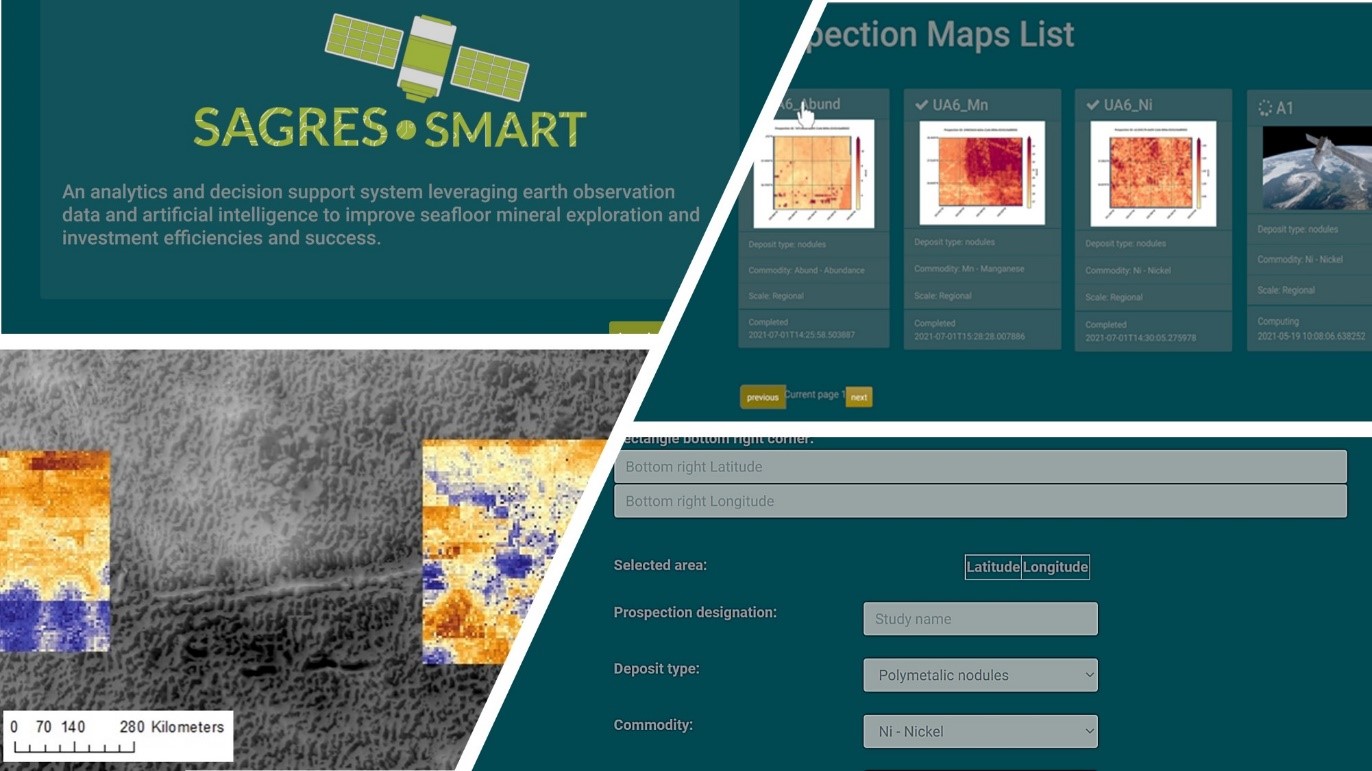Screen dimensions: 1372x771
Task: Click the checkmark icon beside UA6_Mn
Action: (x=921, y=105)
